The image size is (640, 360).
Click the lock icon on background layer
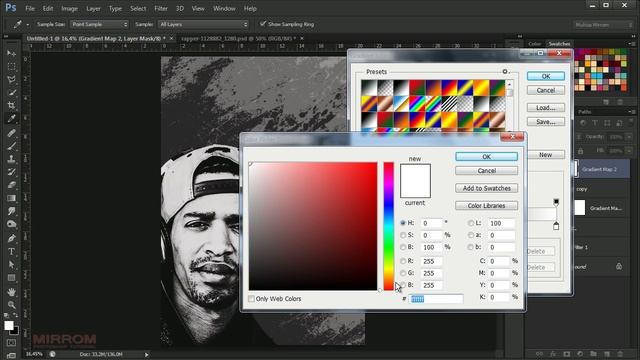[x=619, y=266]
